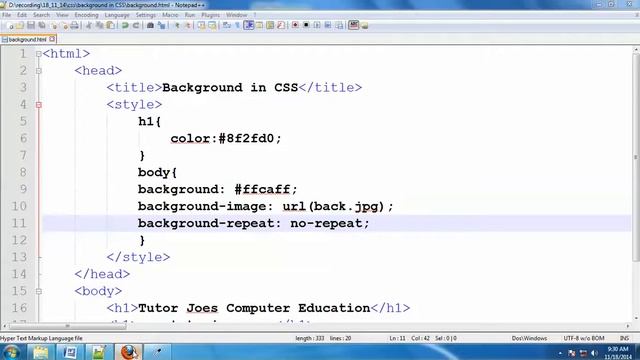Viewport: 640px width, 360px height.
Task: Click the Zoom In toolbar icon
Action: pyautogui.click(x=177, y=25)
